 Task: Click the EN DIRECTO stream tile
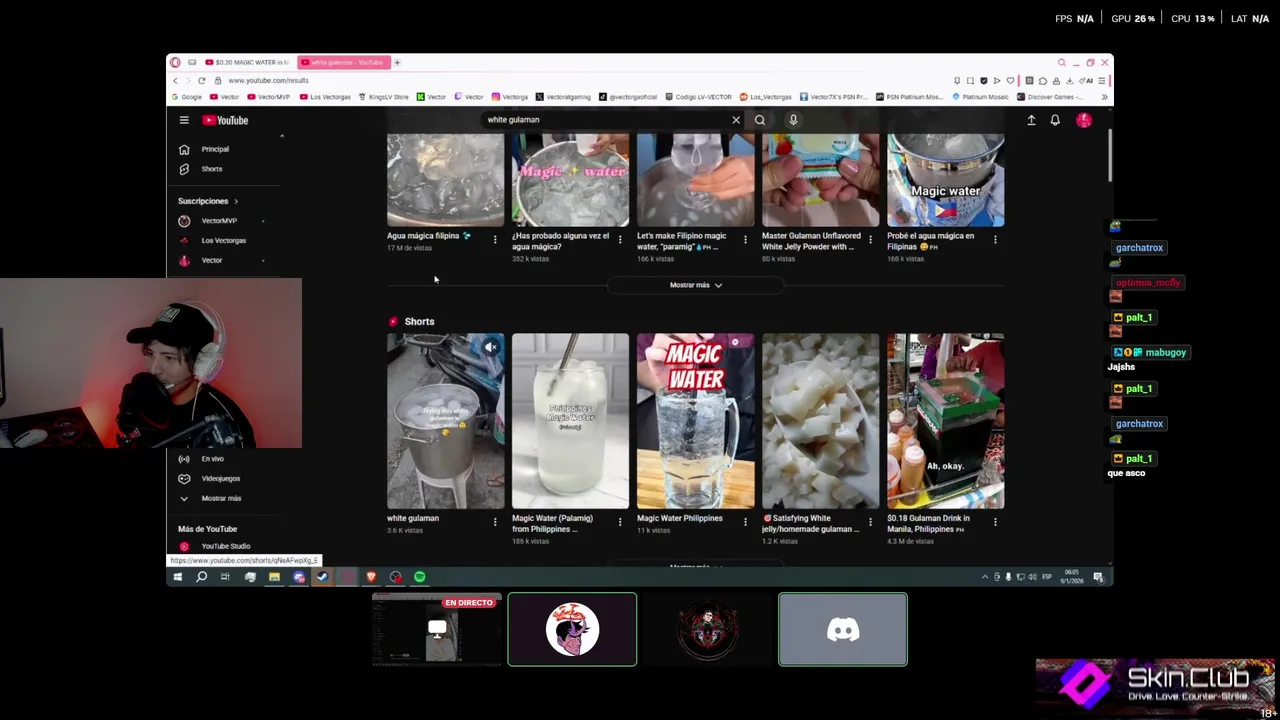click(x=437, y=629)
